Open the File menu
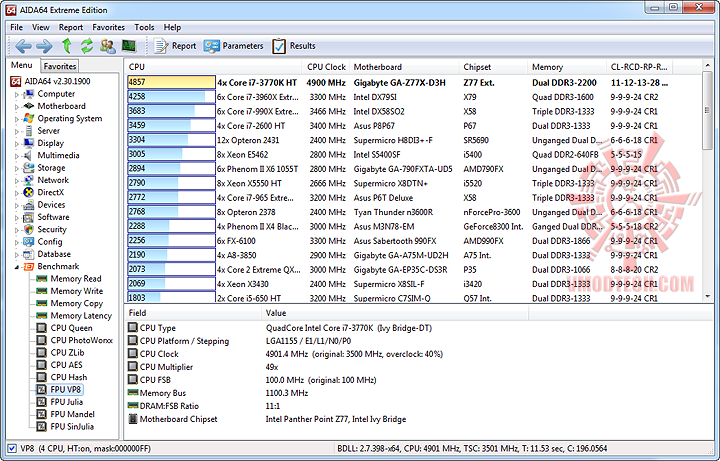720x461 pixels. 17,28
